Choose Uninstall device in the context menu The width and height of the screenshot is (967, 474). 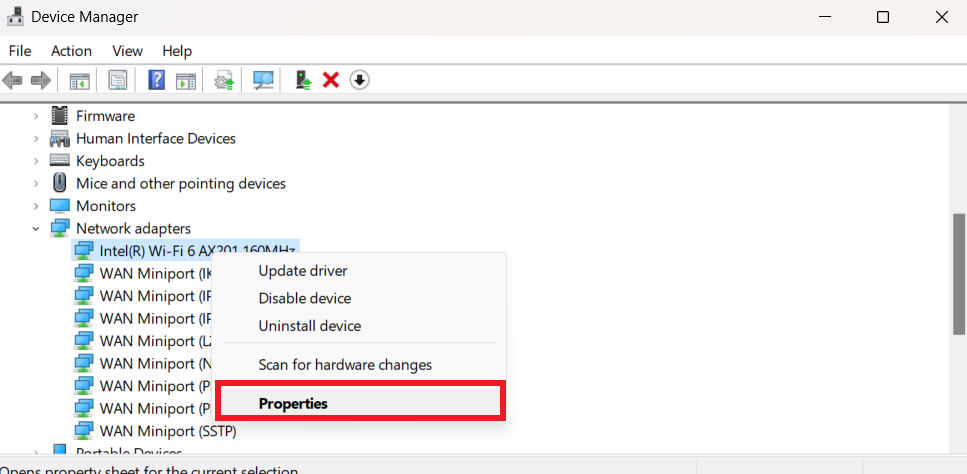359,325
